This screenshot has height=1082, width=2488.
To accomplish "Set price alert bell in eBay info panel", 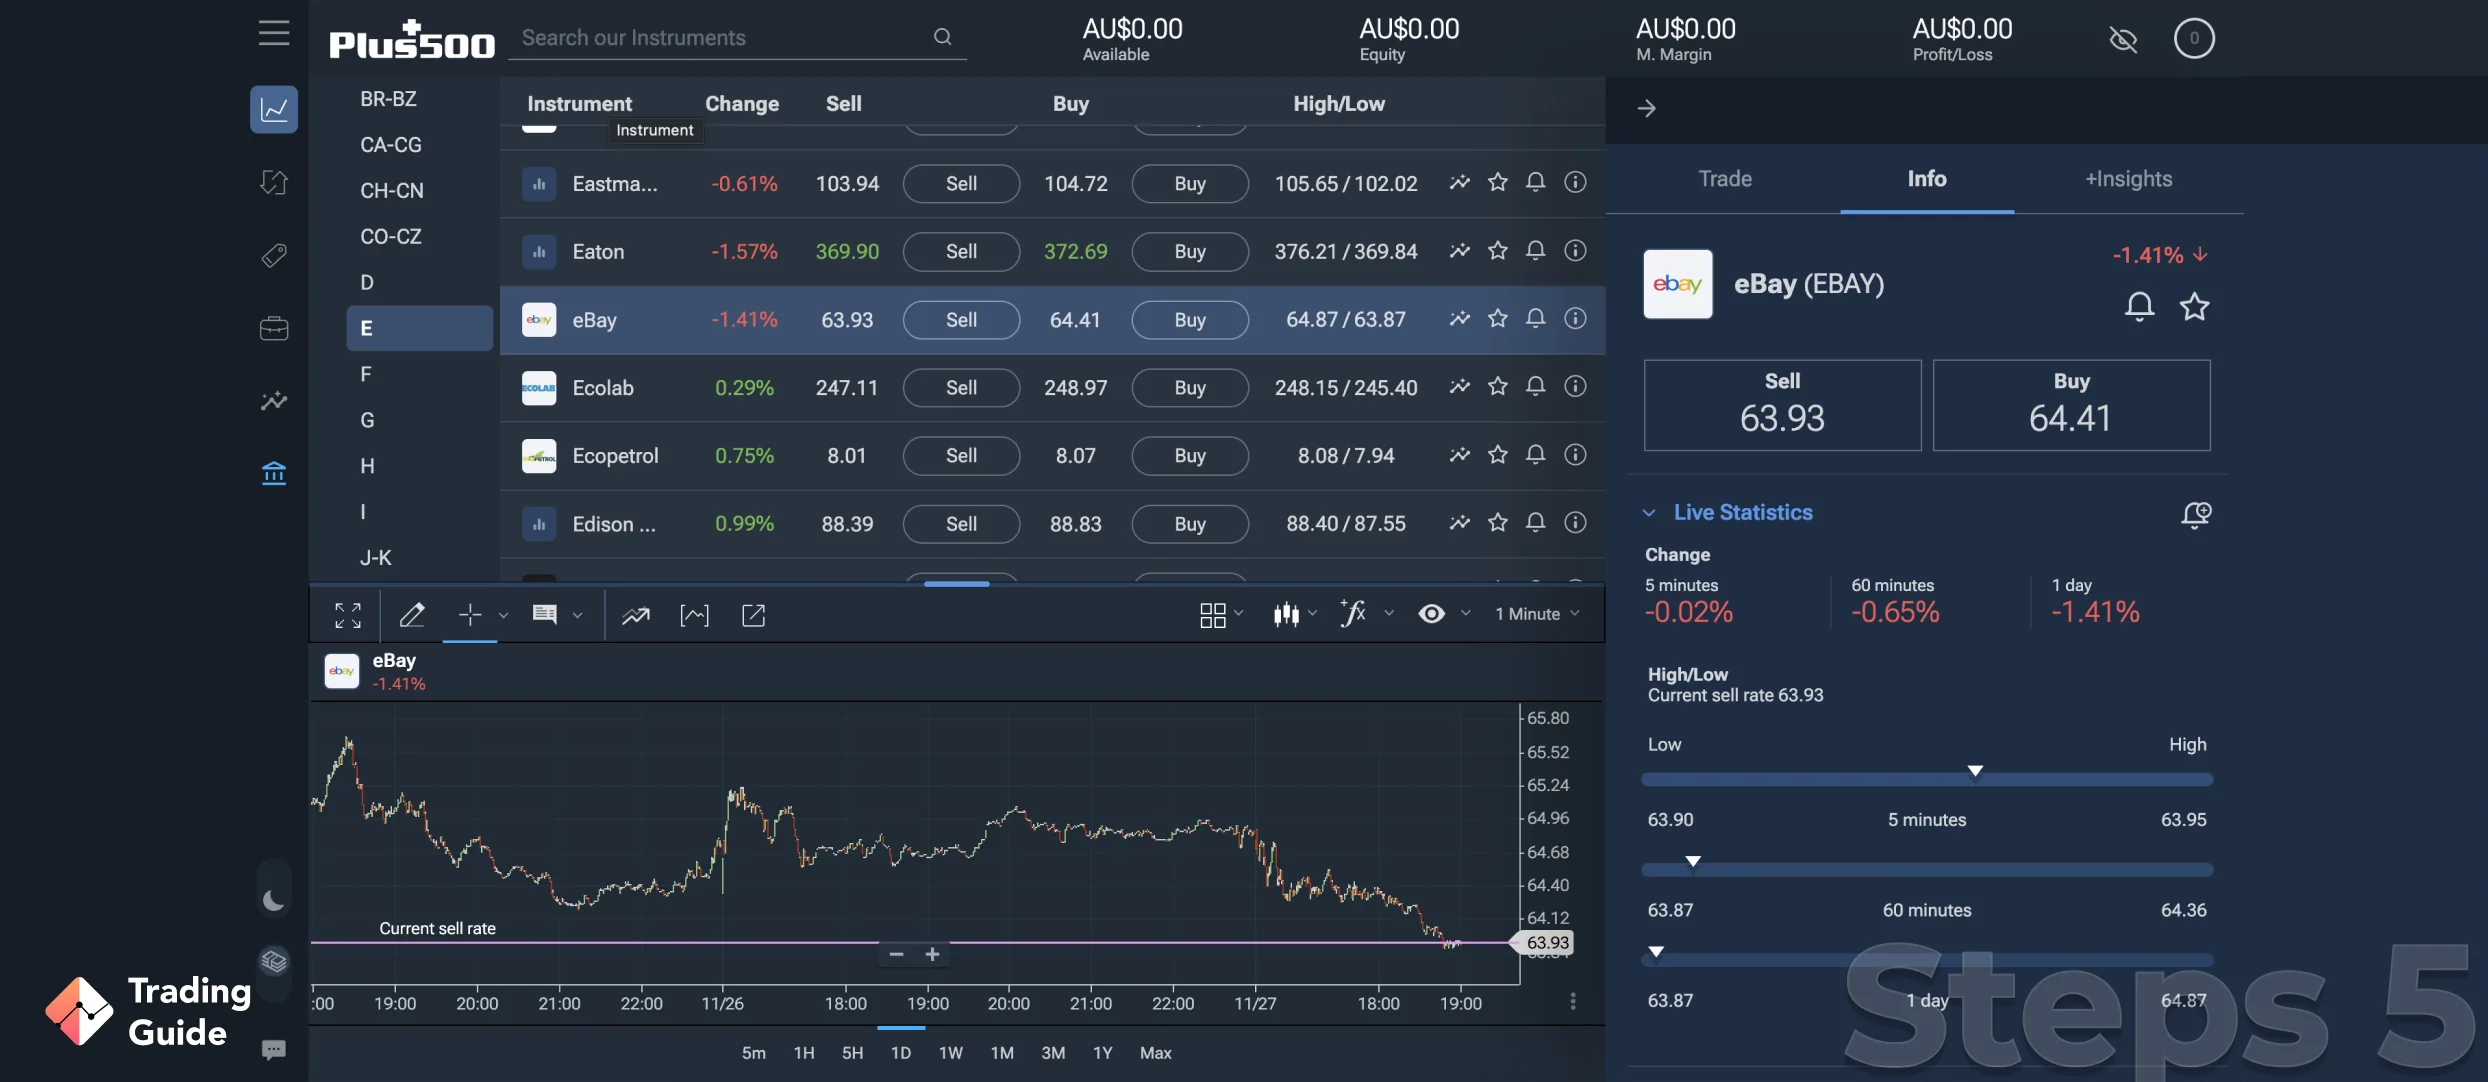I will point(2139,306).
